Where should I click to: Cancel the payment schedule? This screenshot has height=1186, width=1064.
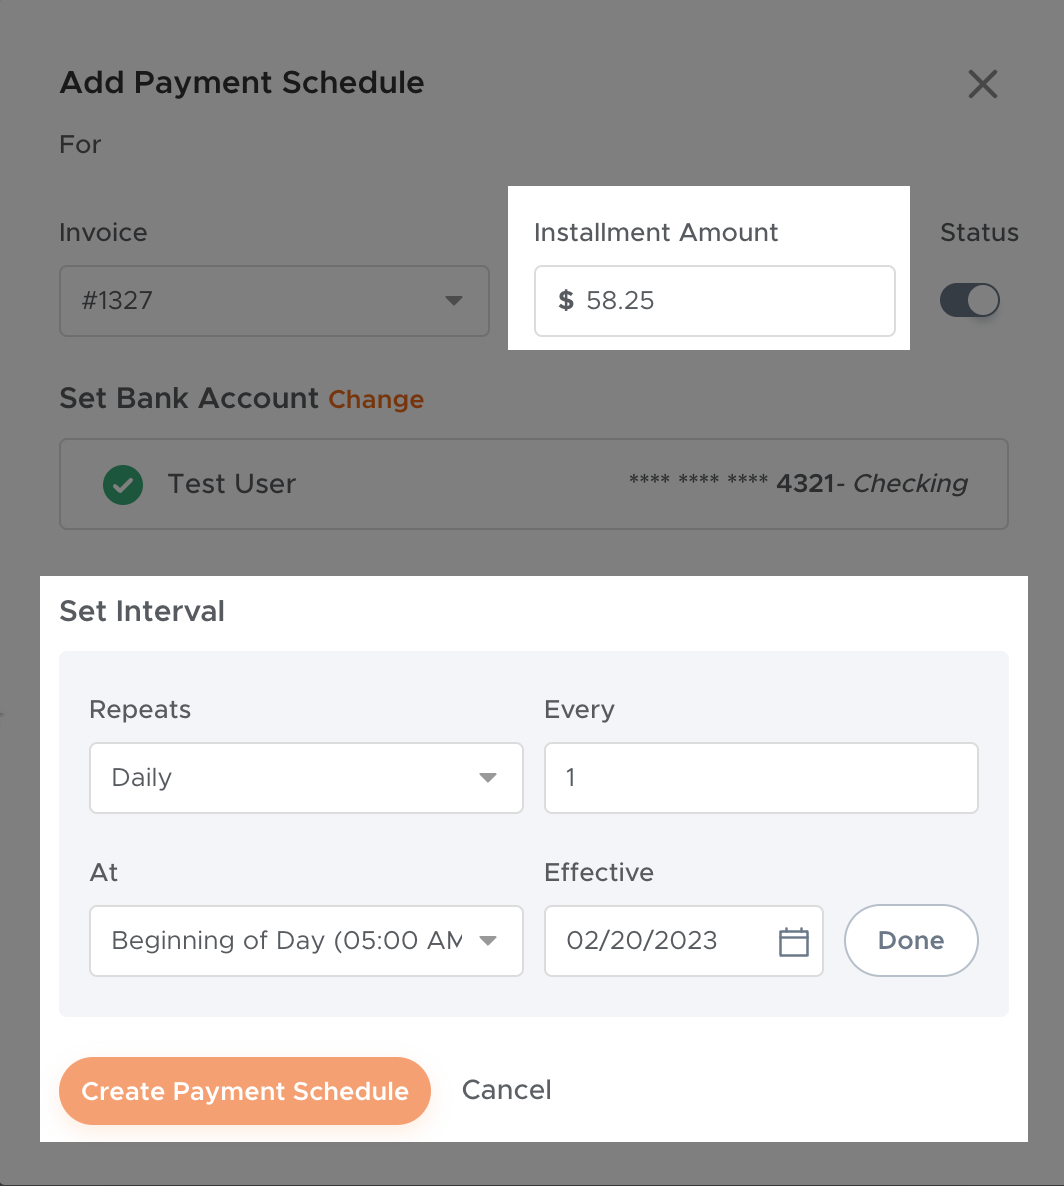tap(506, 1090)
